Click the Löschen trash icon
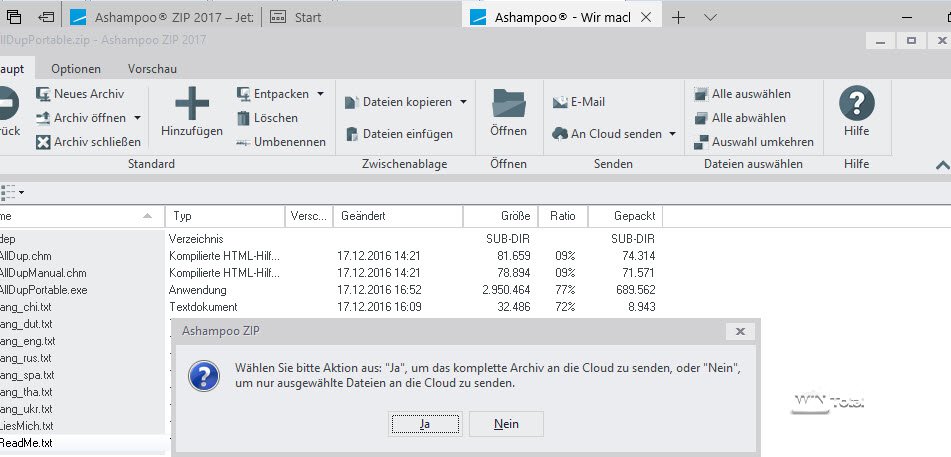Viewport: 951px width, 457px height. coord(244,118)
